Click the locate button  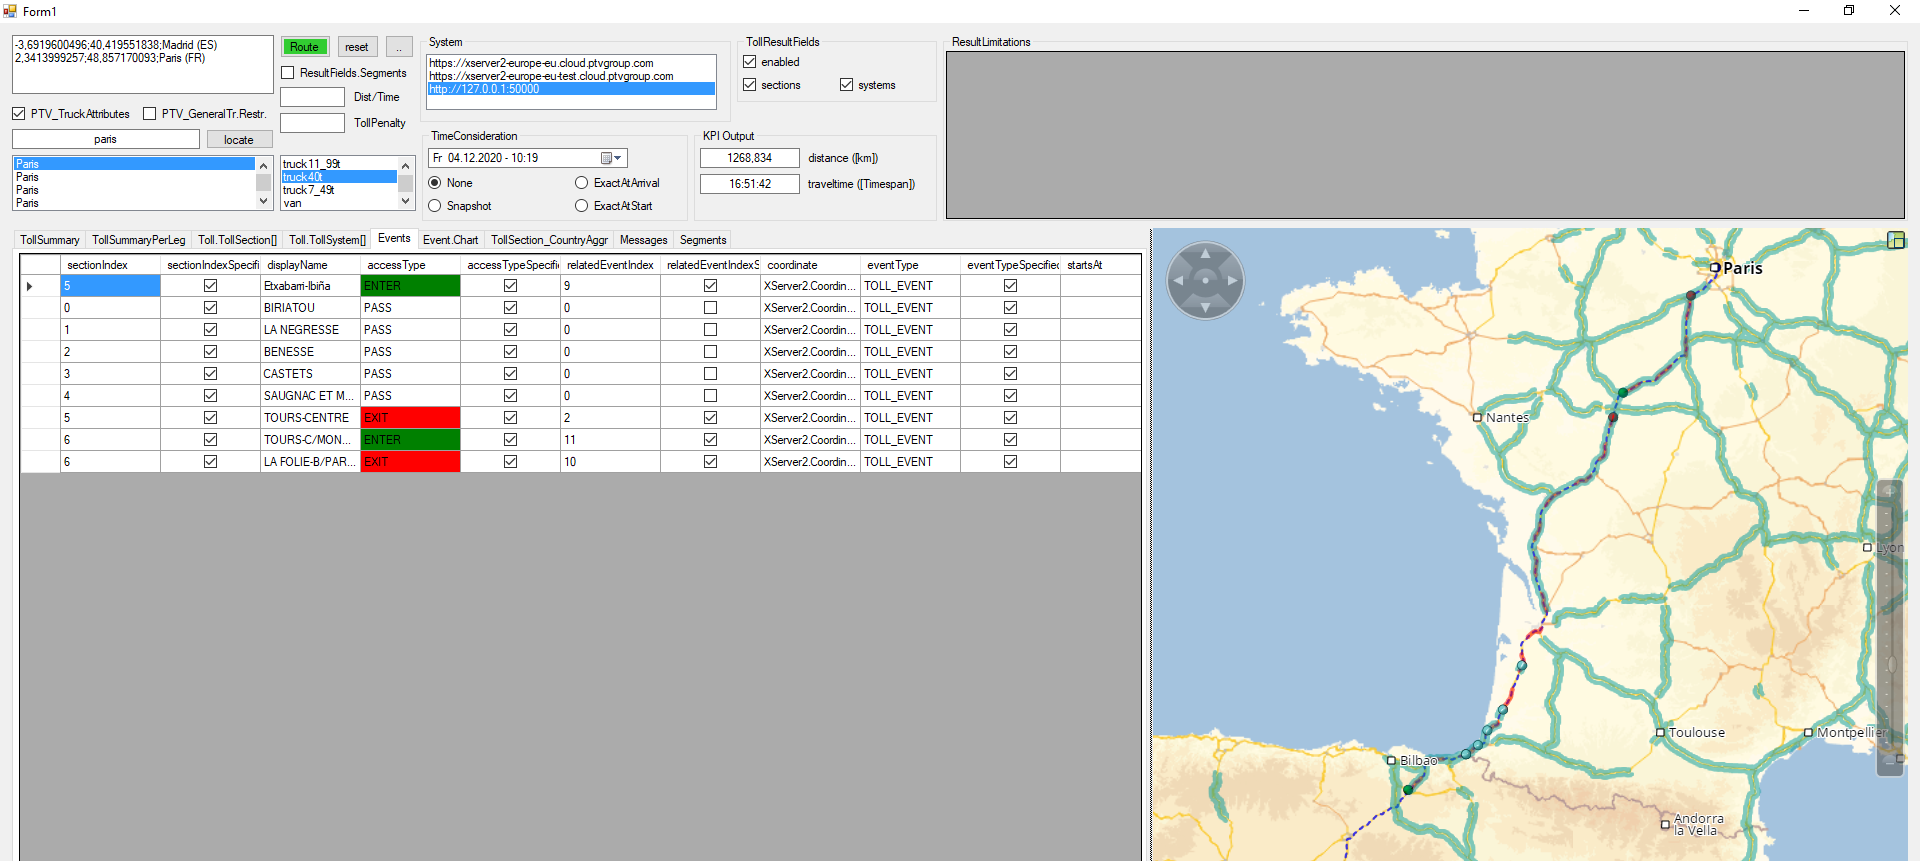(x=238, y=140)
